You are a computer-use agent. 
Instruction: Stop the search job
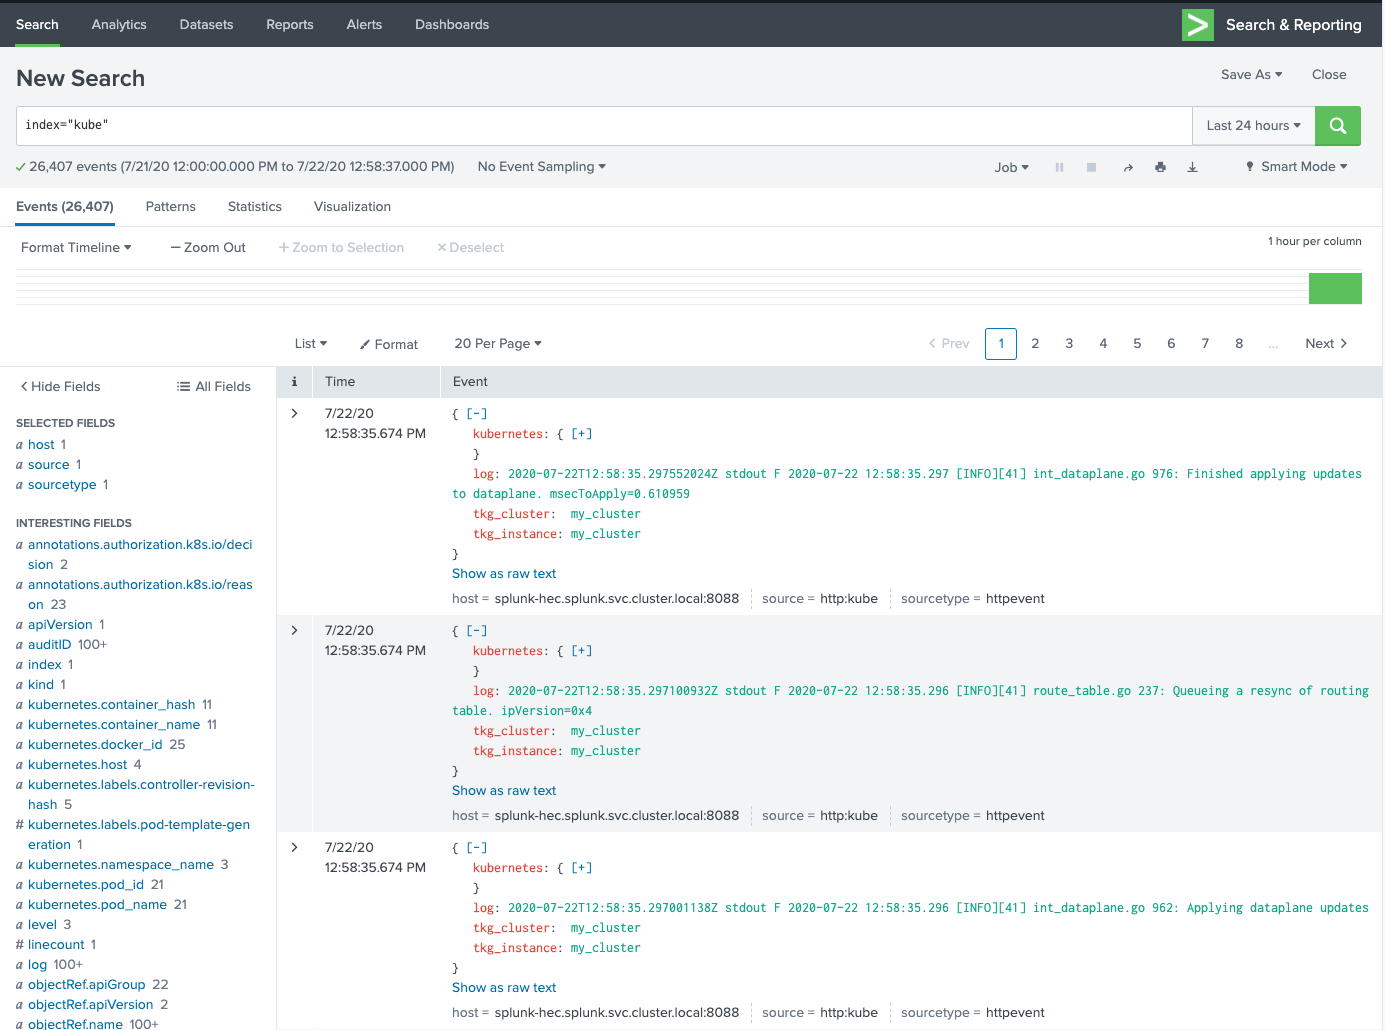(x=1091, y=167)
